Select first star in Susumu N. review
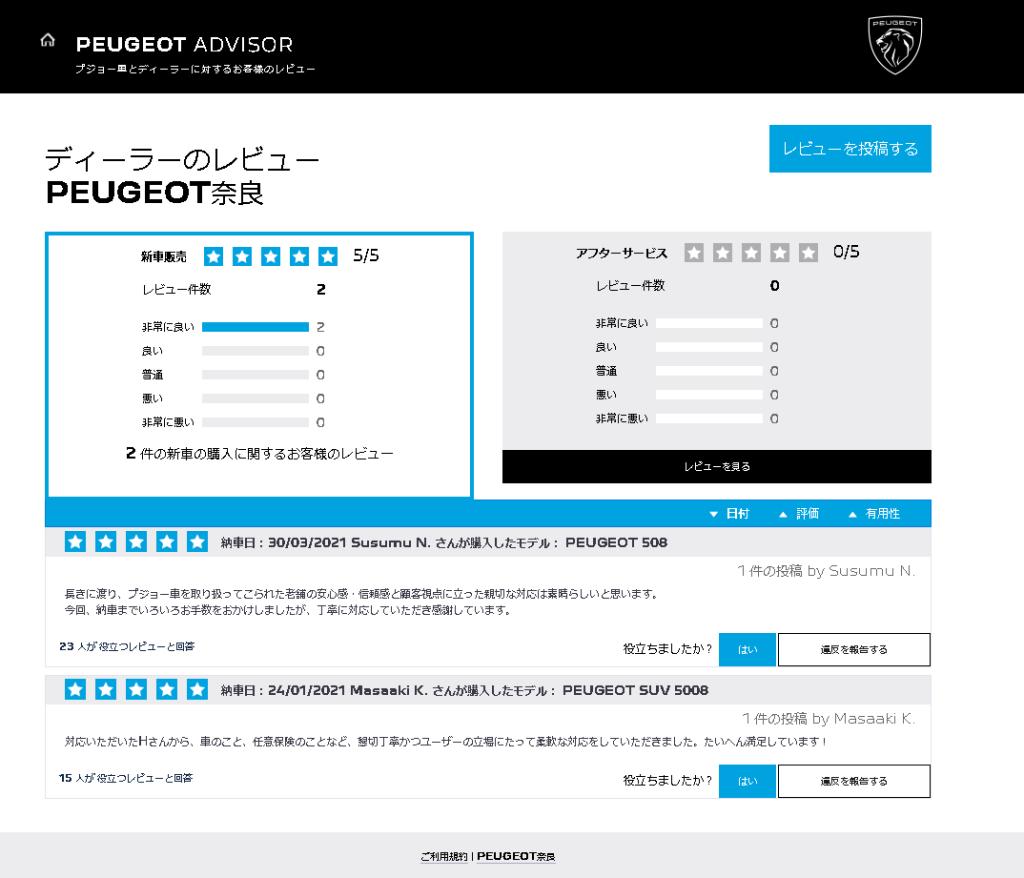This screenshot has width=1024, height=878. pos(75,542)
